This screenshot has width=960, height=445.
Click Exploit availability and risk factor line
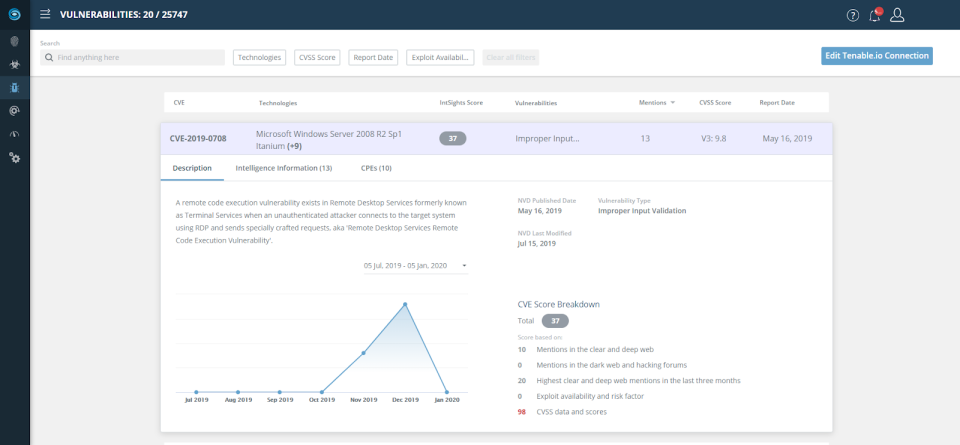click(590, 396)
